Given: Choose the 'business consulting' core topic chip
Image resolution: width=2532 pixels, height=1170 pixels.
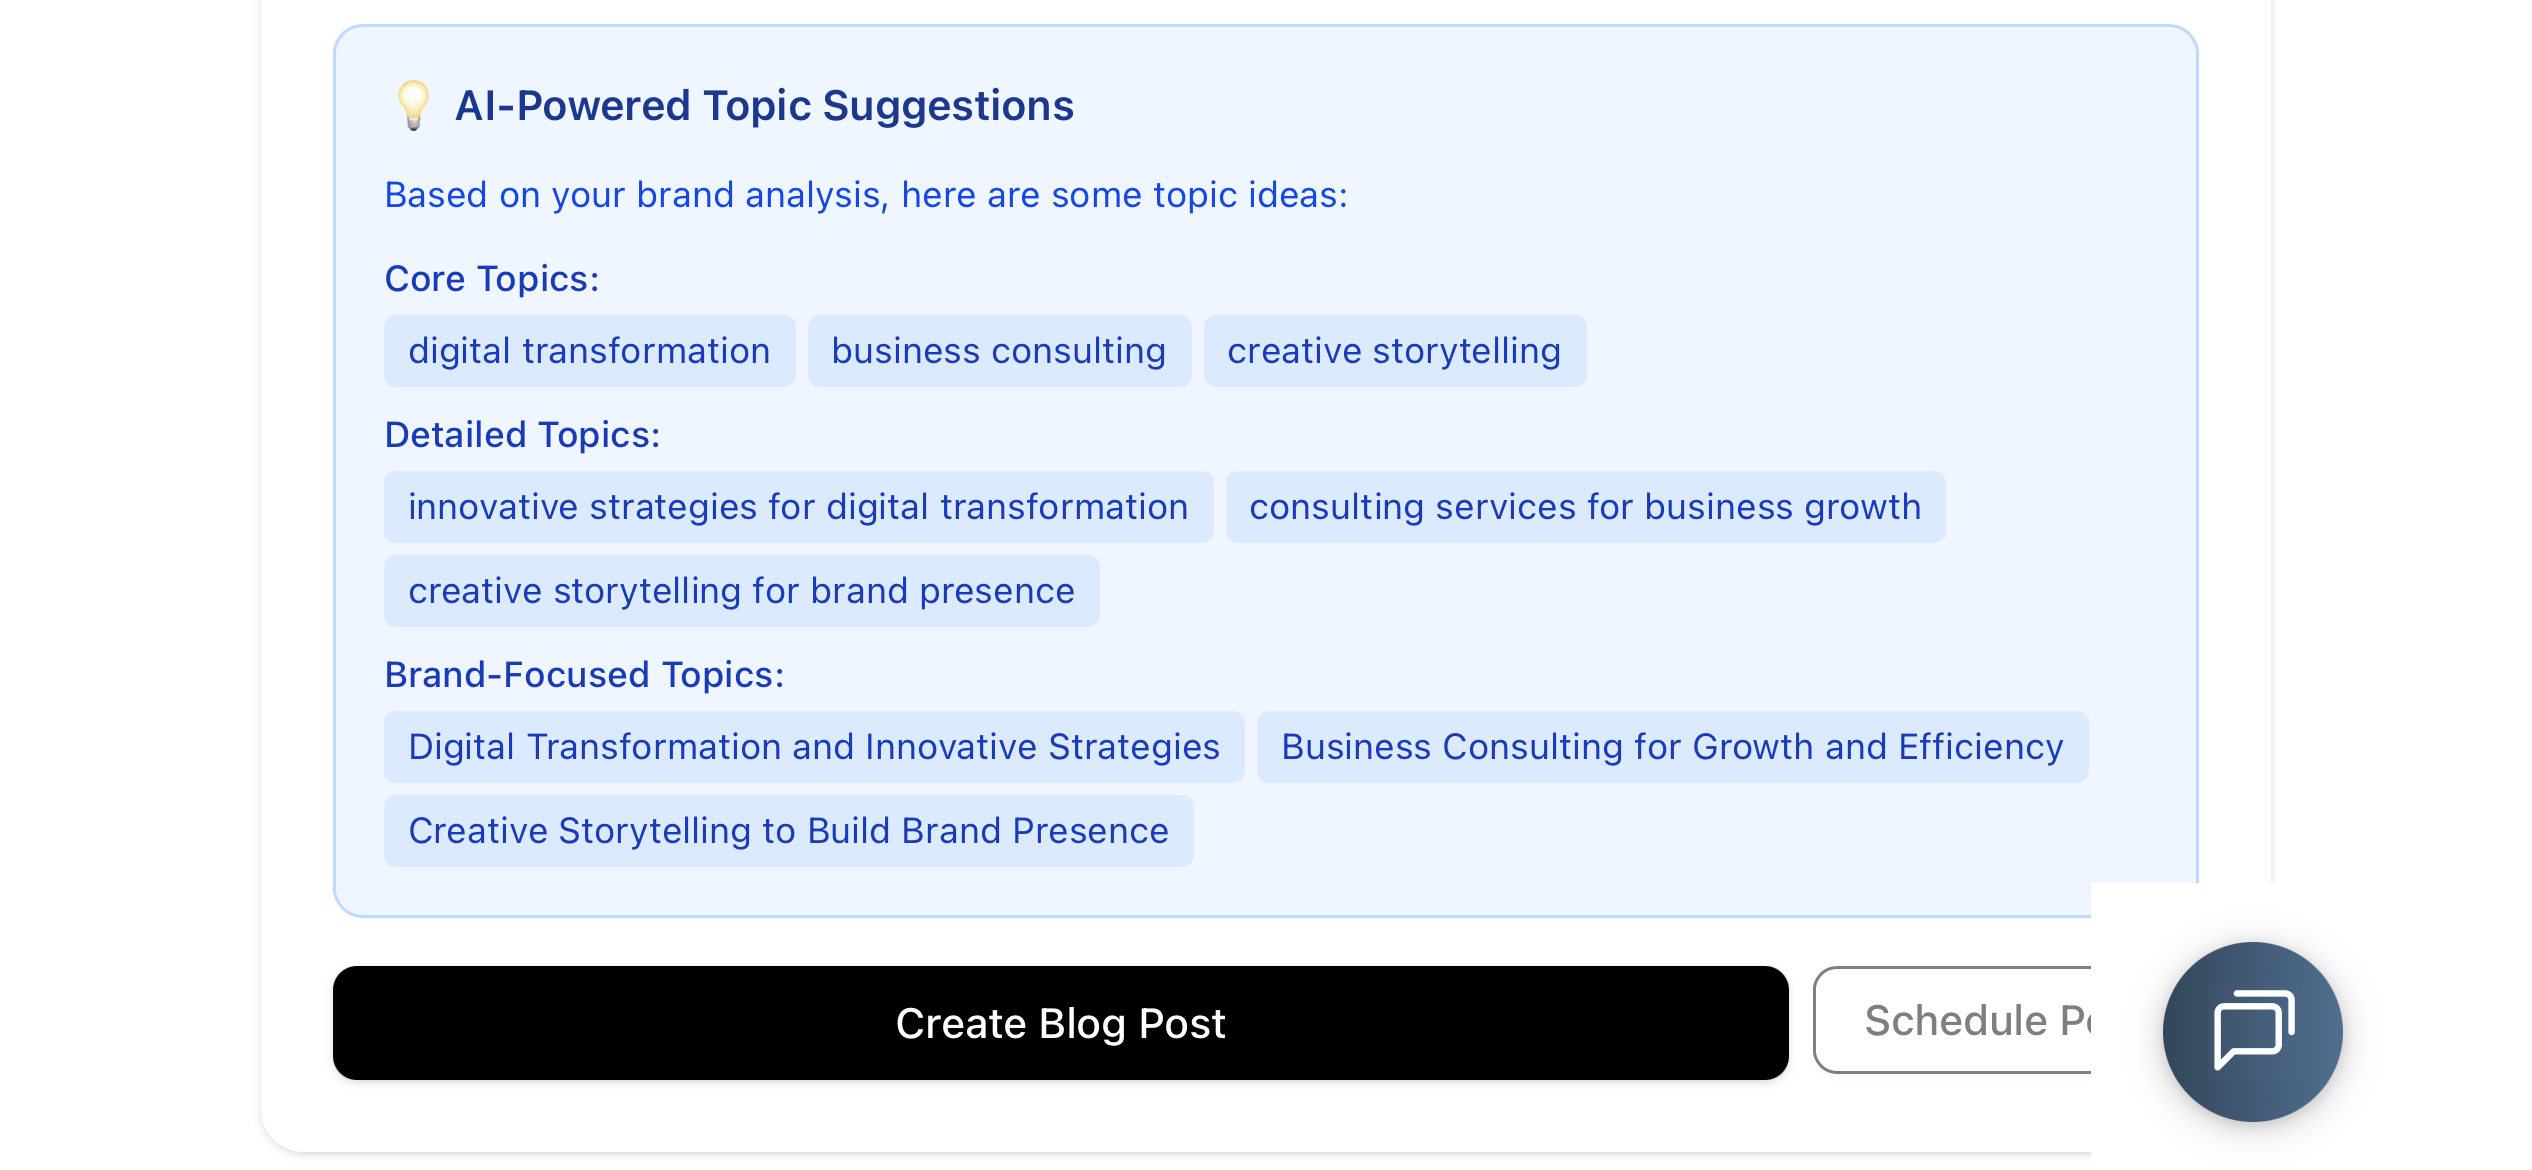Looking at the screenshot, I should coord(998,351).
